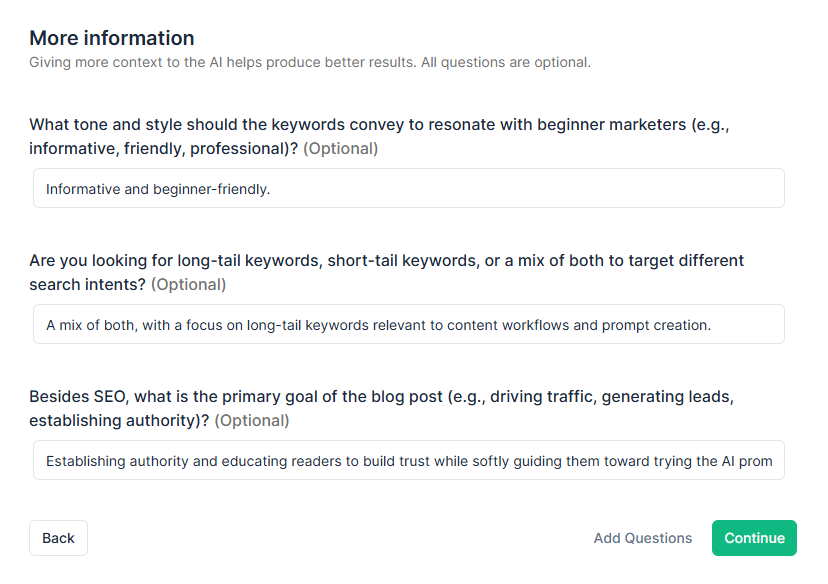Click '(Optional)' after 'search intents?'
The width and height of the screenshot is (828, 584).
[x=189, y=285]
